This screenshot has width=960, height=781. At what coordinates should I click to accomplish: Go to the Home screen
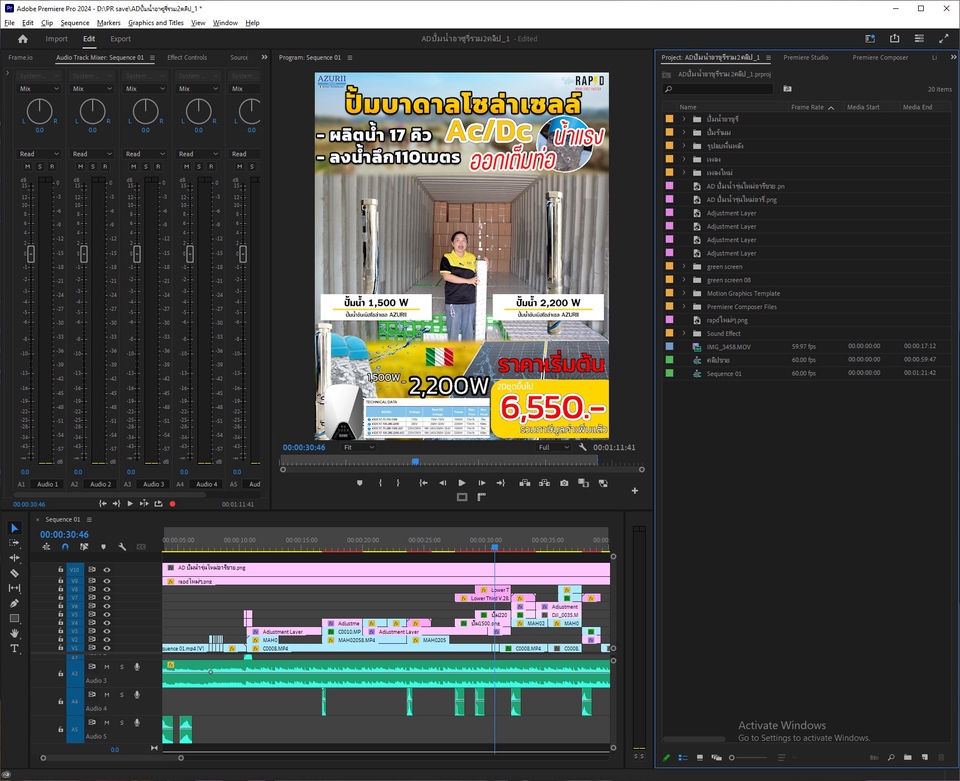23,39
